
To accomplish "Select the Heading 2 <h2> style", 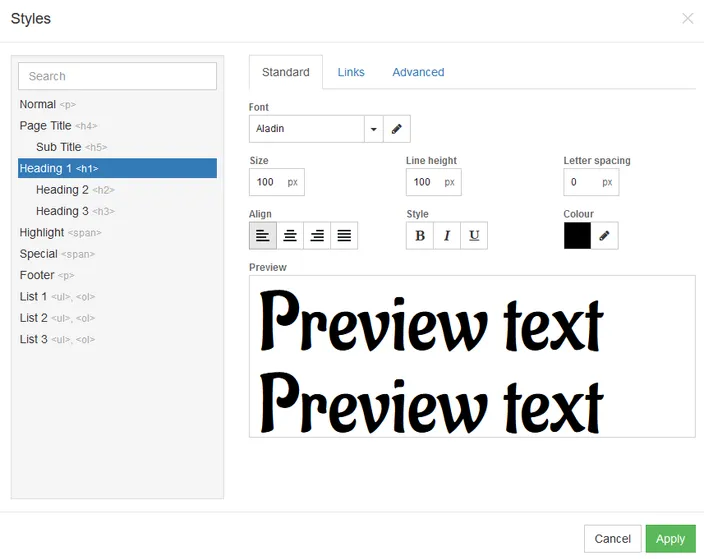I will [117, 189].
